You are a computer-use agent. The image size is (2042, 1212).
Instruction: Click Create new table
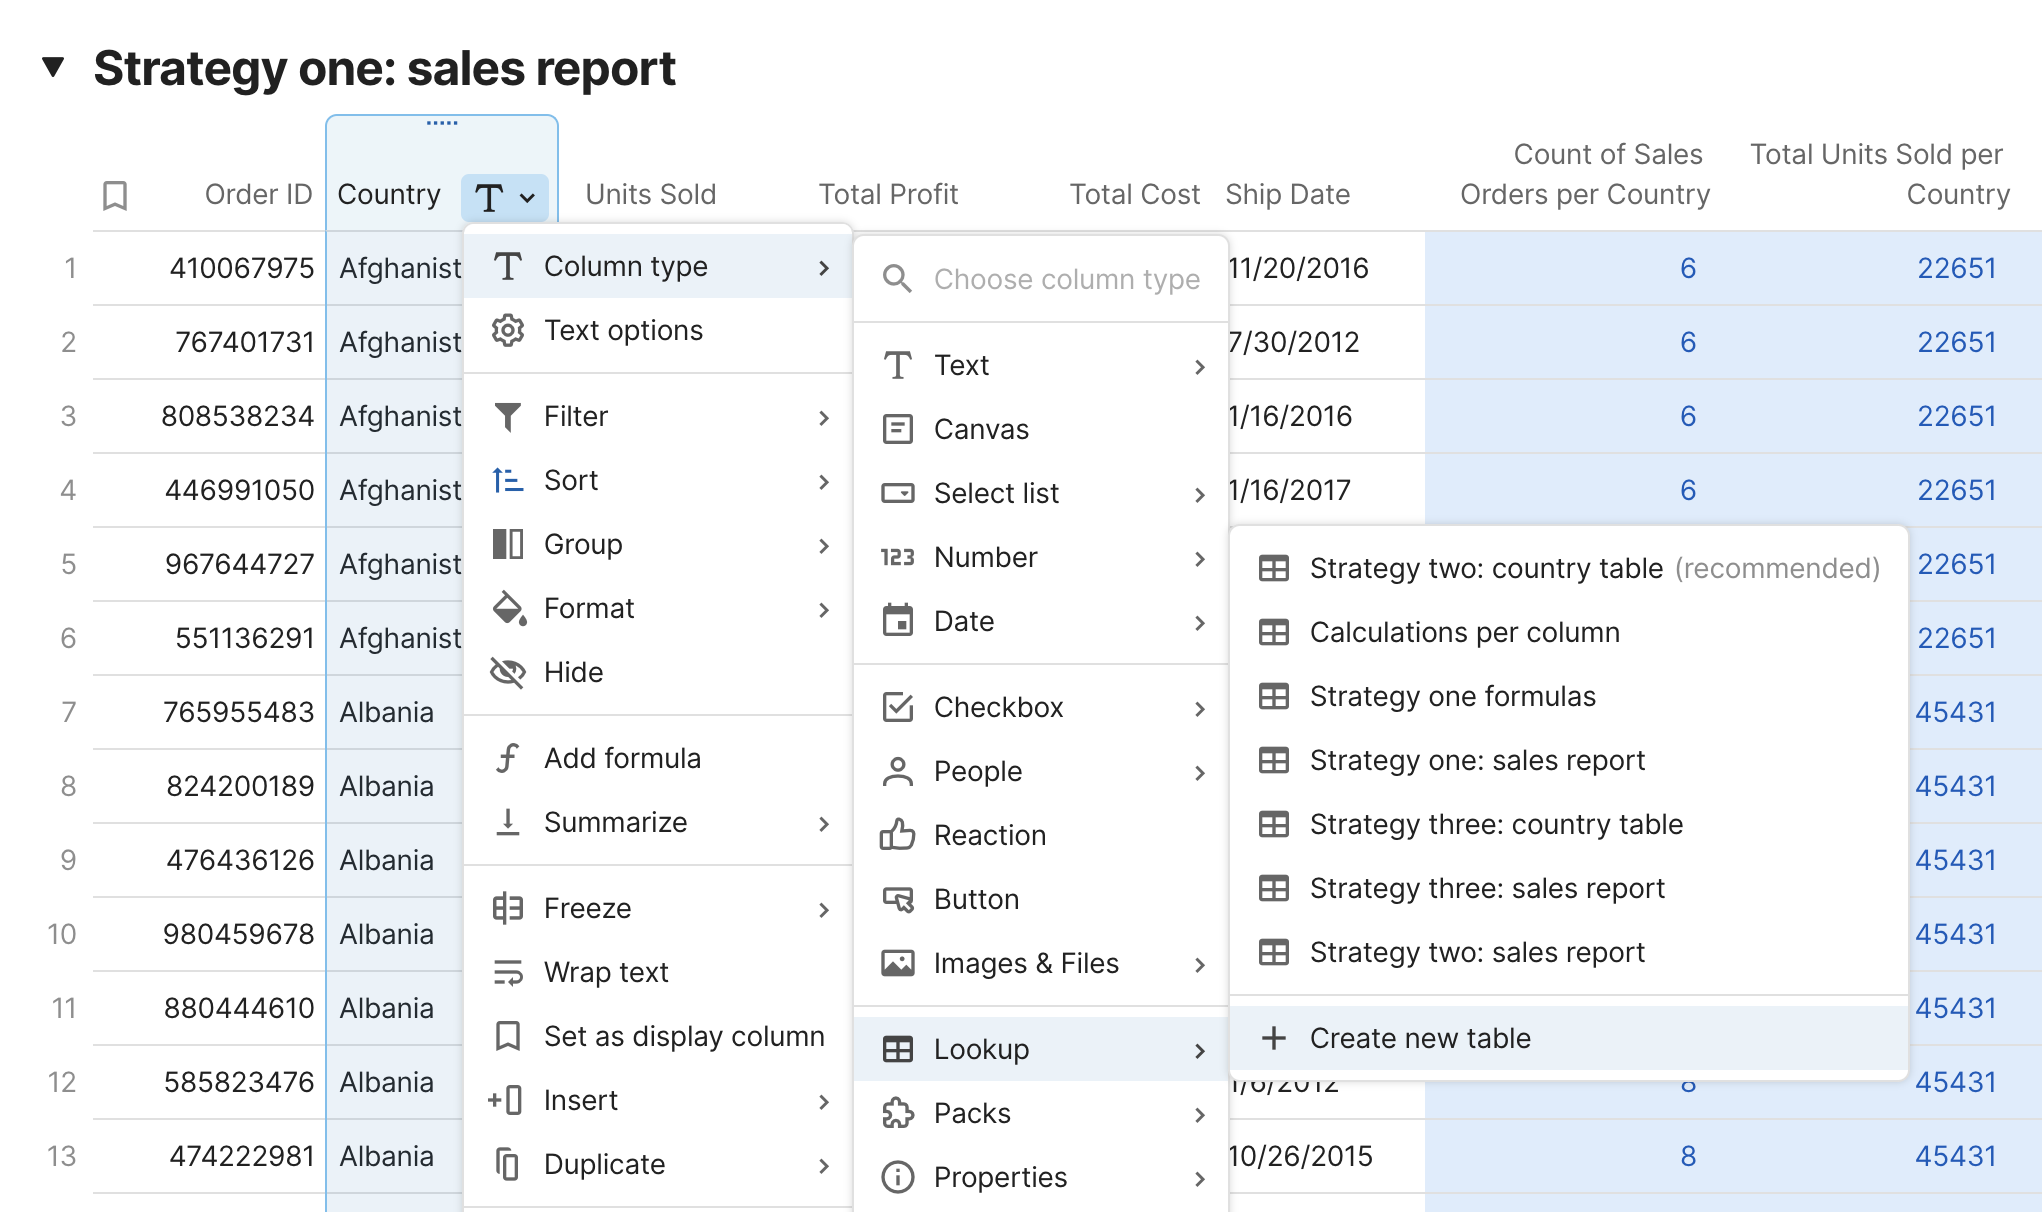pyautogui.click(x=1419, y=1038)
